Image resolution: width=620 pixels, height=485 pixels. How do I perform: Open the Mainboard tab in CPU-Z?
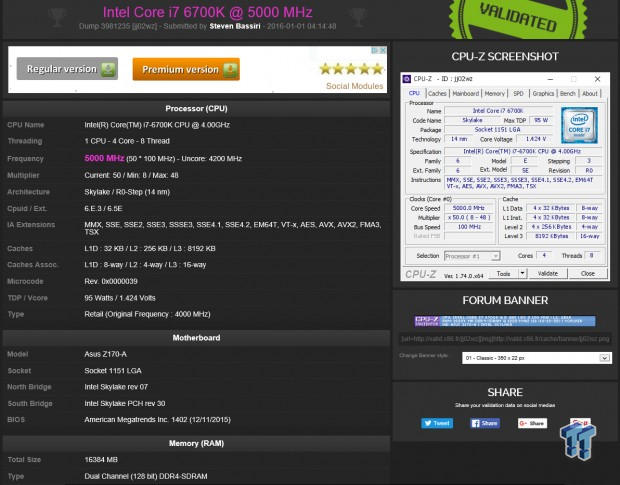pyautogui.click(x=465, y=94)
